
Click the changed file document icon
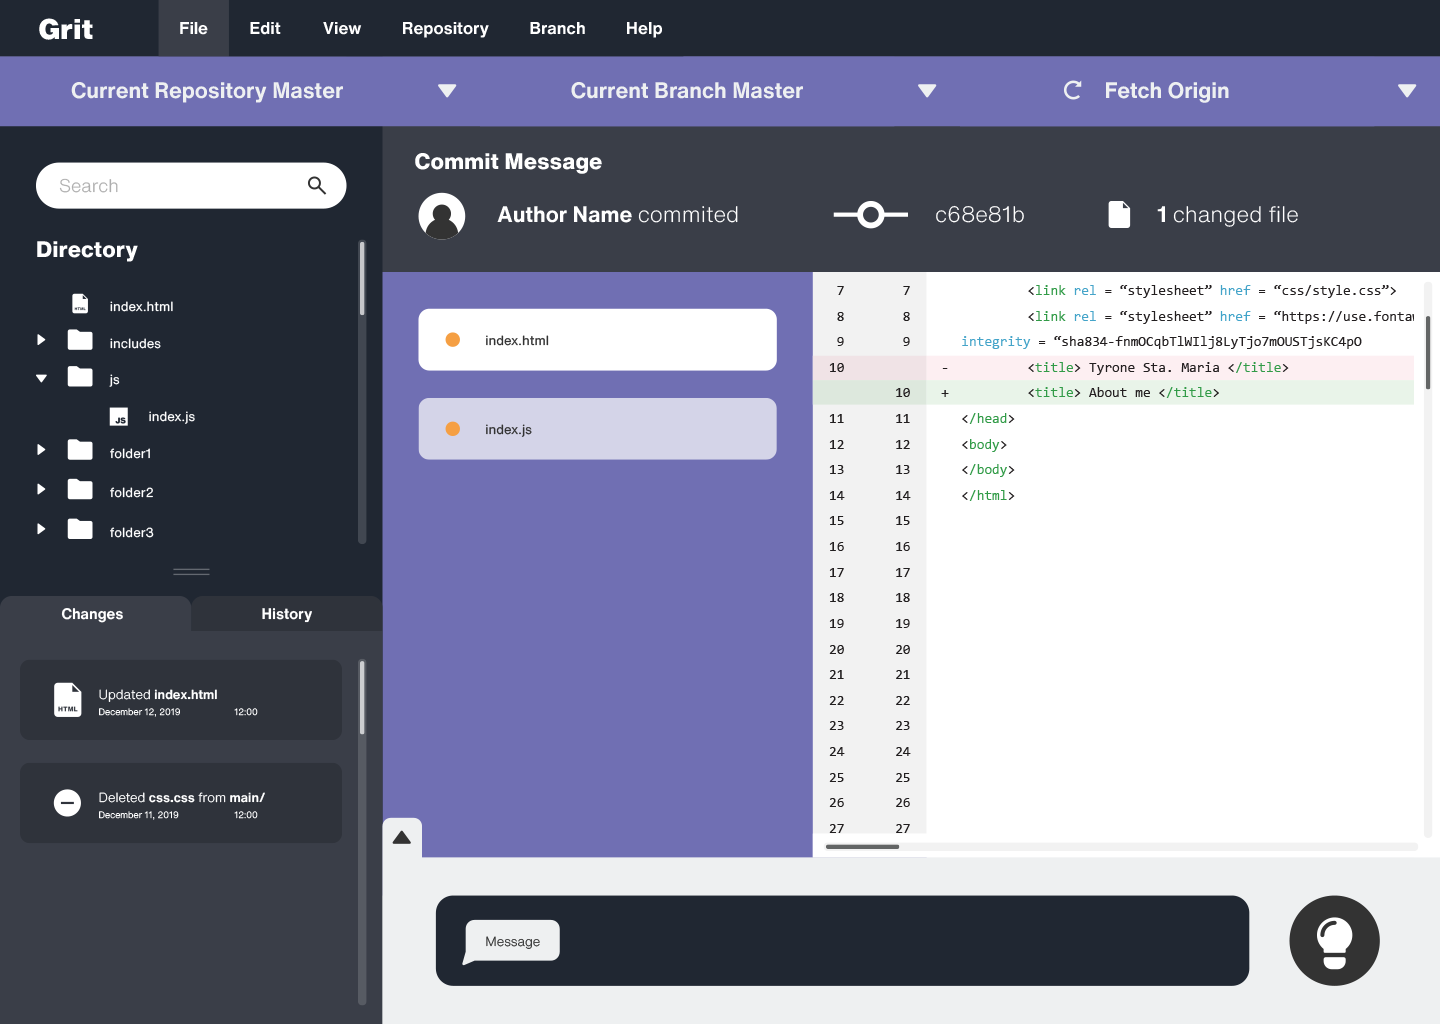(x=1119, y=215)
